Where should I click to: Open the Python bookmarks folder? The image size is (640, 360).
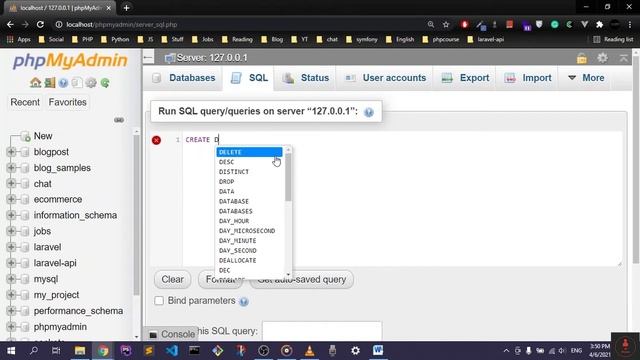pos(115,40)
